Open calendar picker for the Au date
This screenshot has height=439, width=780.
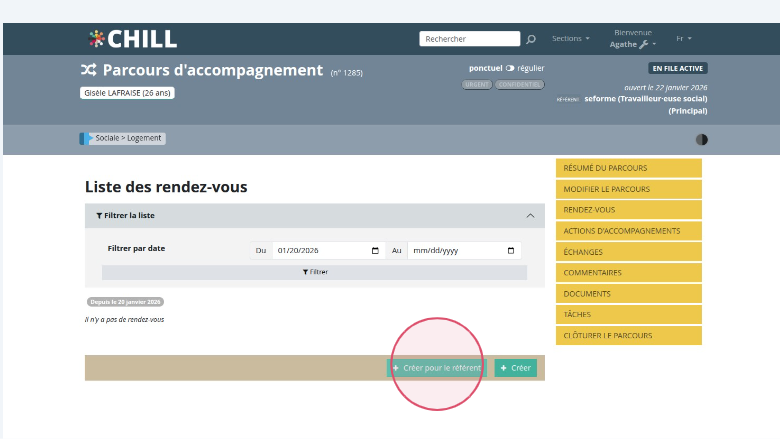point(511,251)
